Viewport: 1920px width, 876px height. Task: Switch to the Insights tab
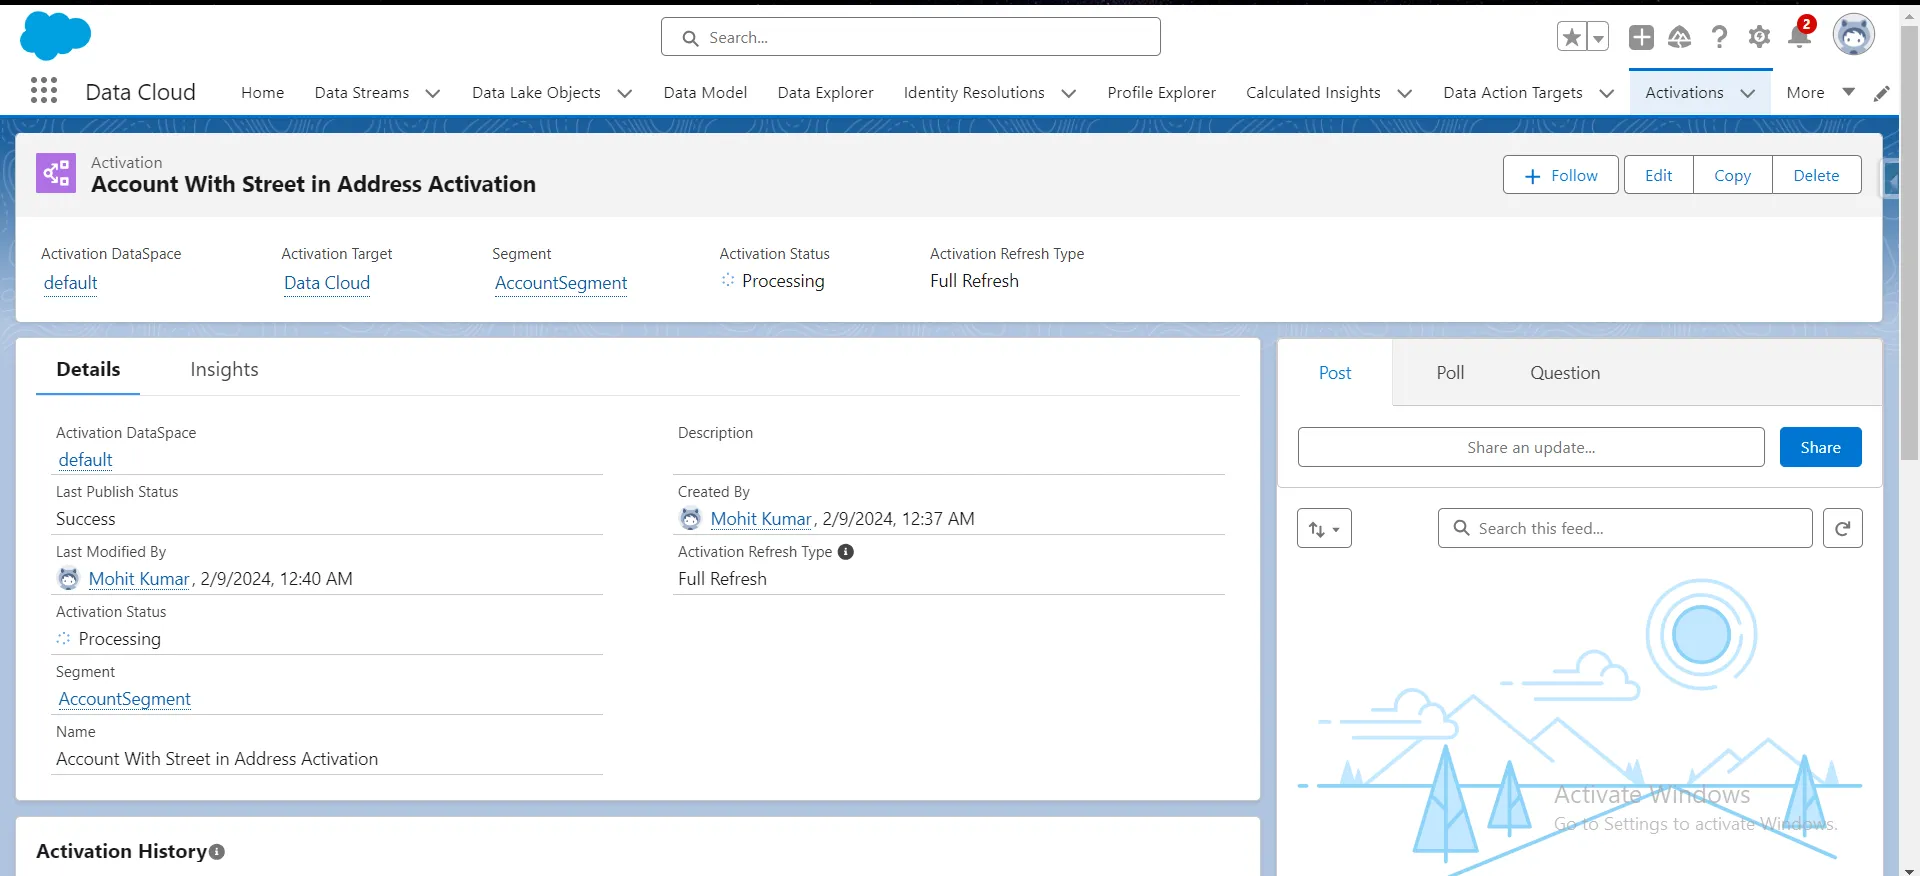[x=224, y=369]
